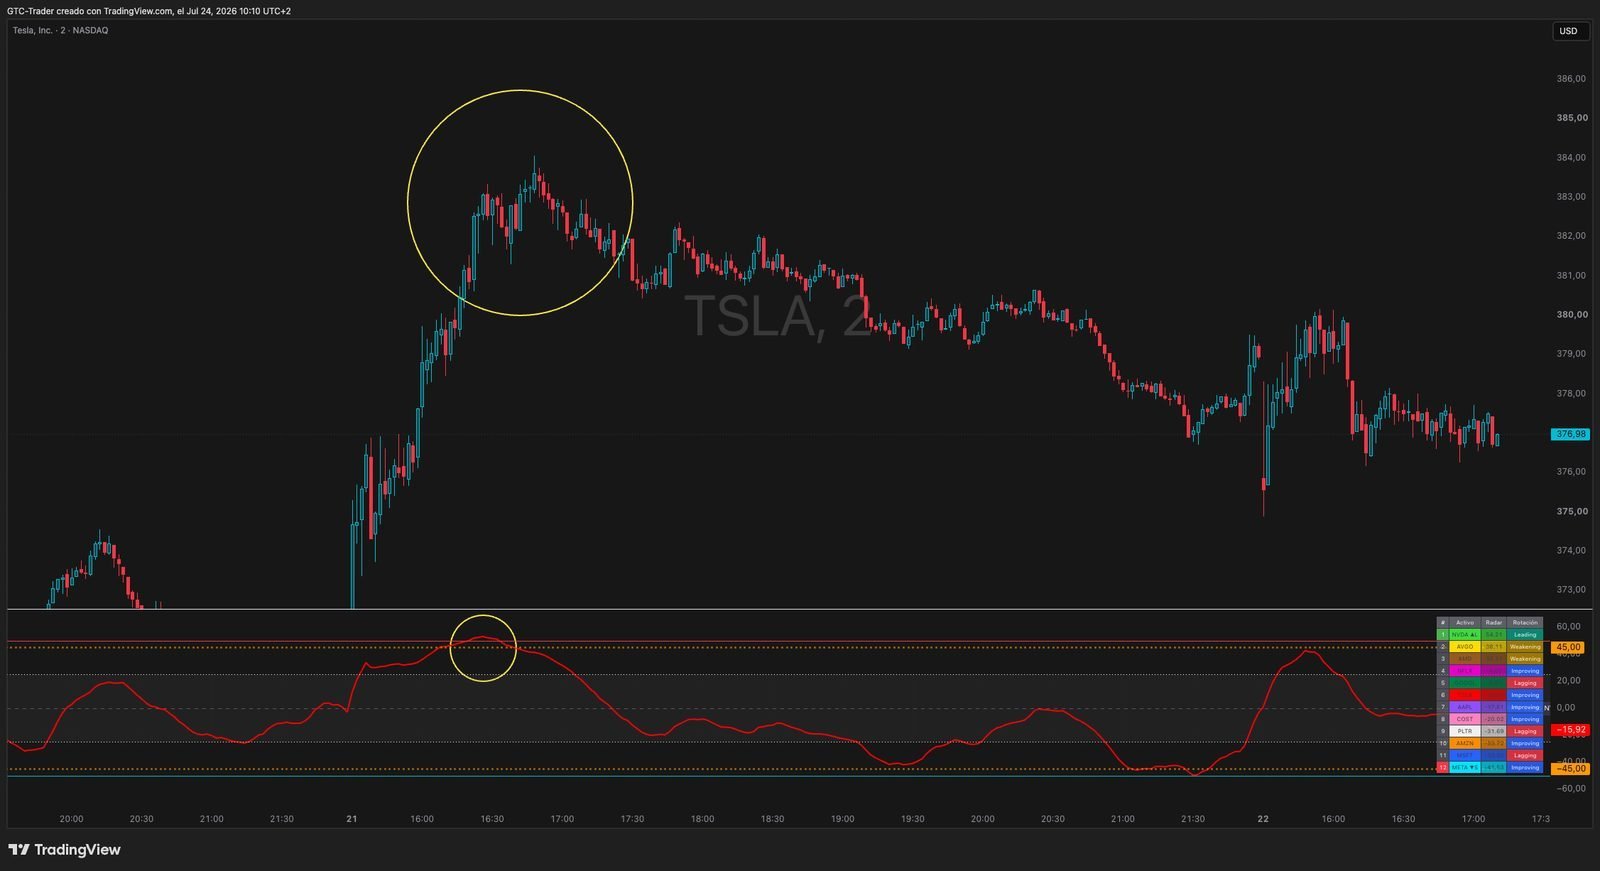
Task: Click the Improving cell in the COST row
Action: [x=1525, y=719]
